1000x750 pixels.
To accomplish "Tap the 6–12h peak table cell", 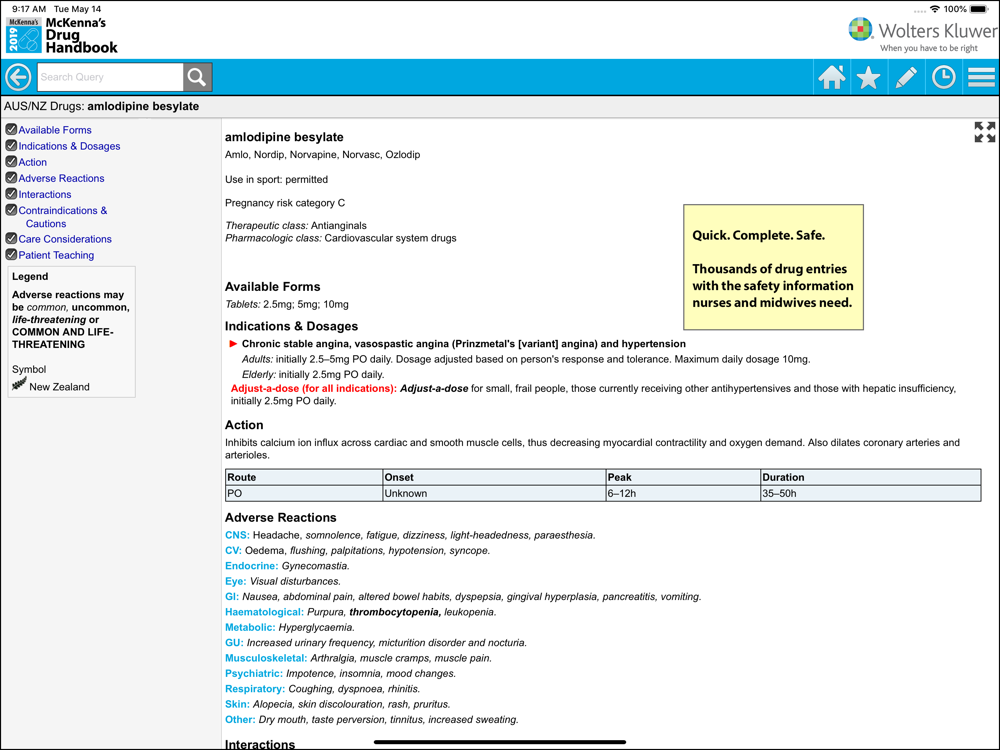I will pos(682,493).
